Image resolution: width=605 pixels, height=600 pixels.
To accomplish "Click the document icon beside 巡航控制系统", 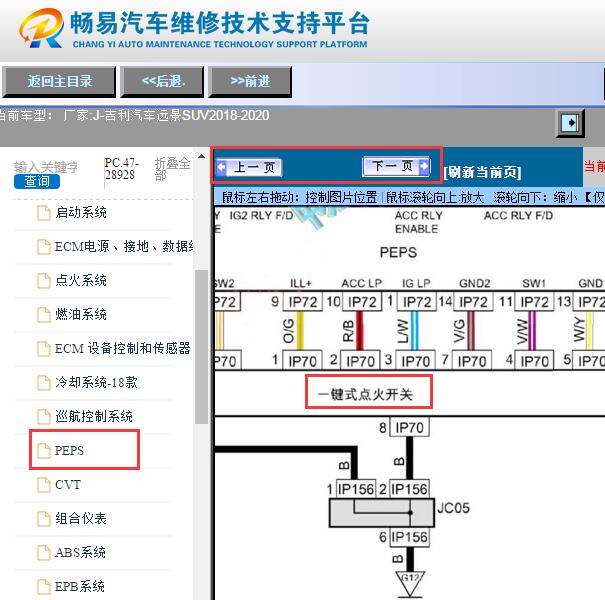I will 44,416.
